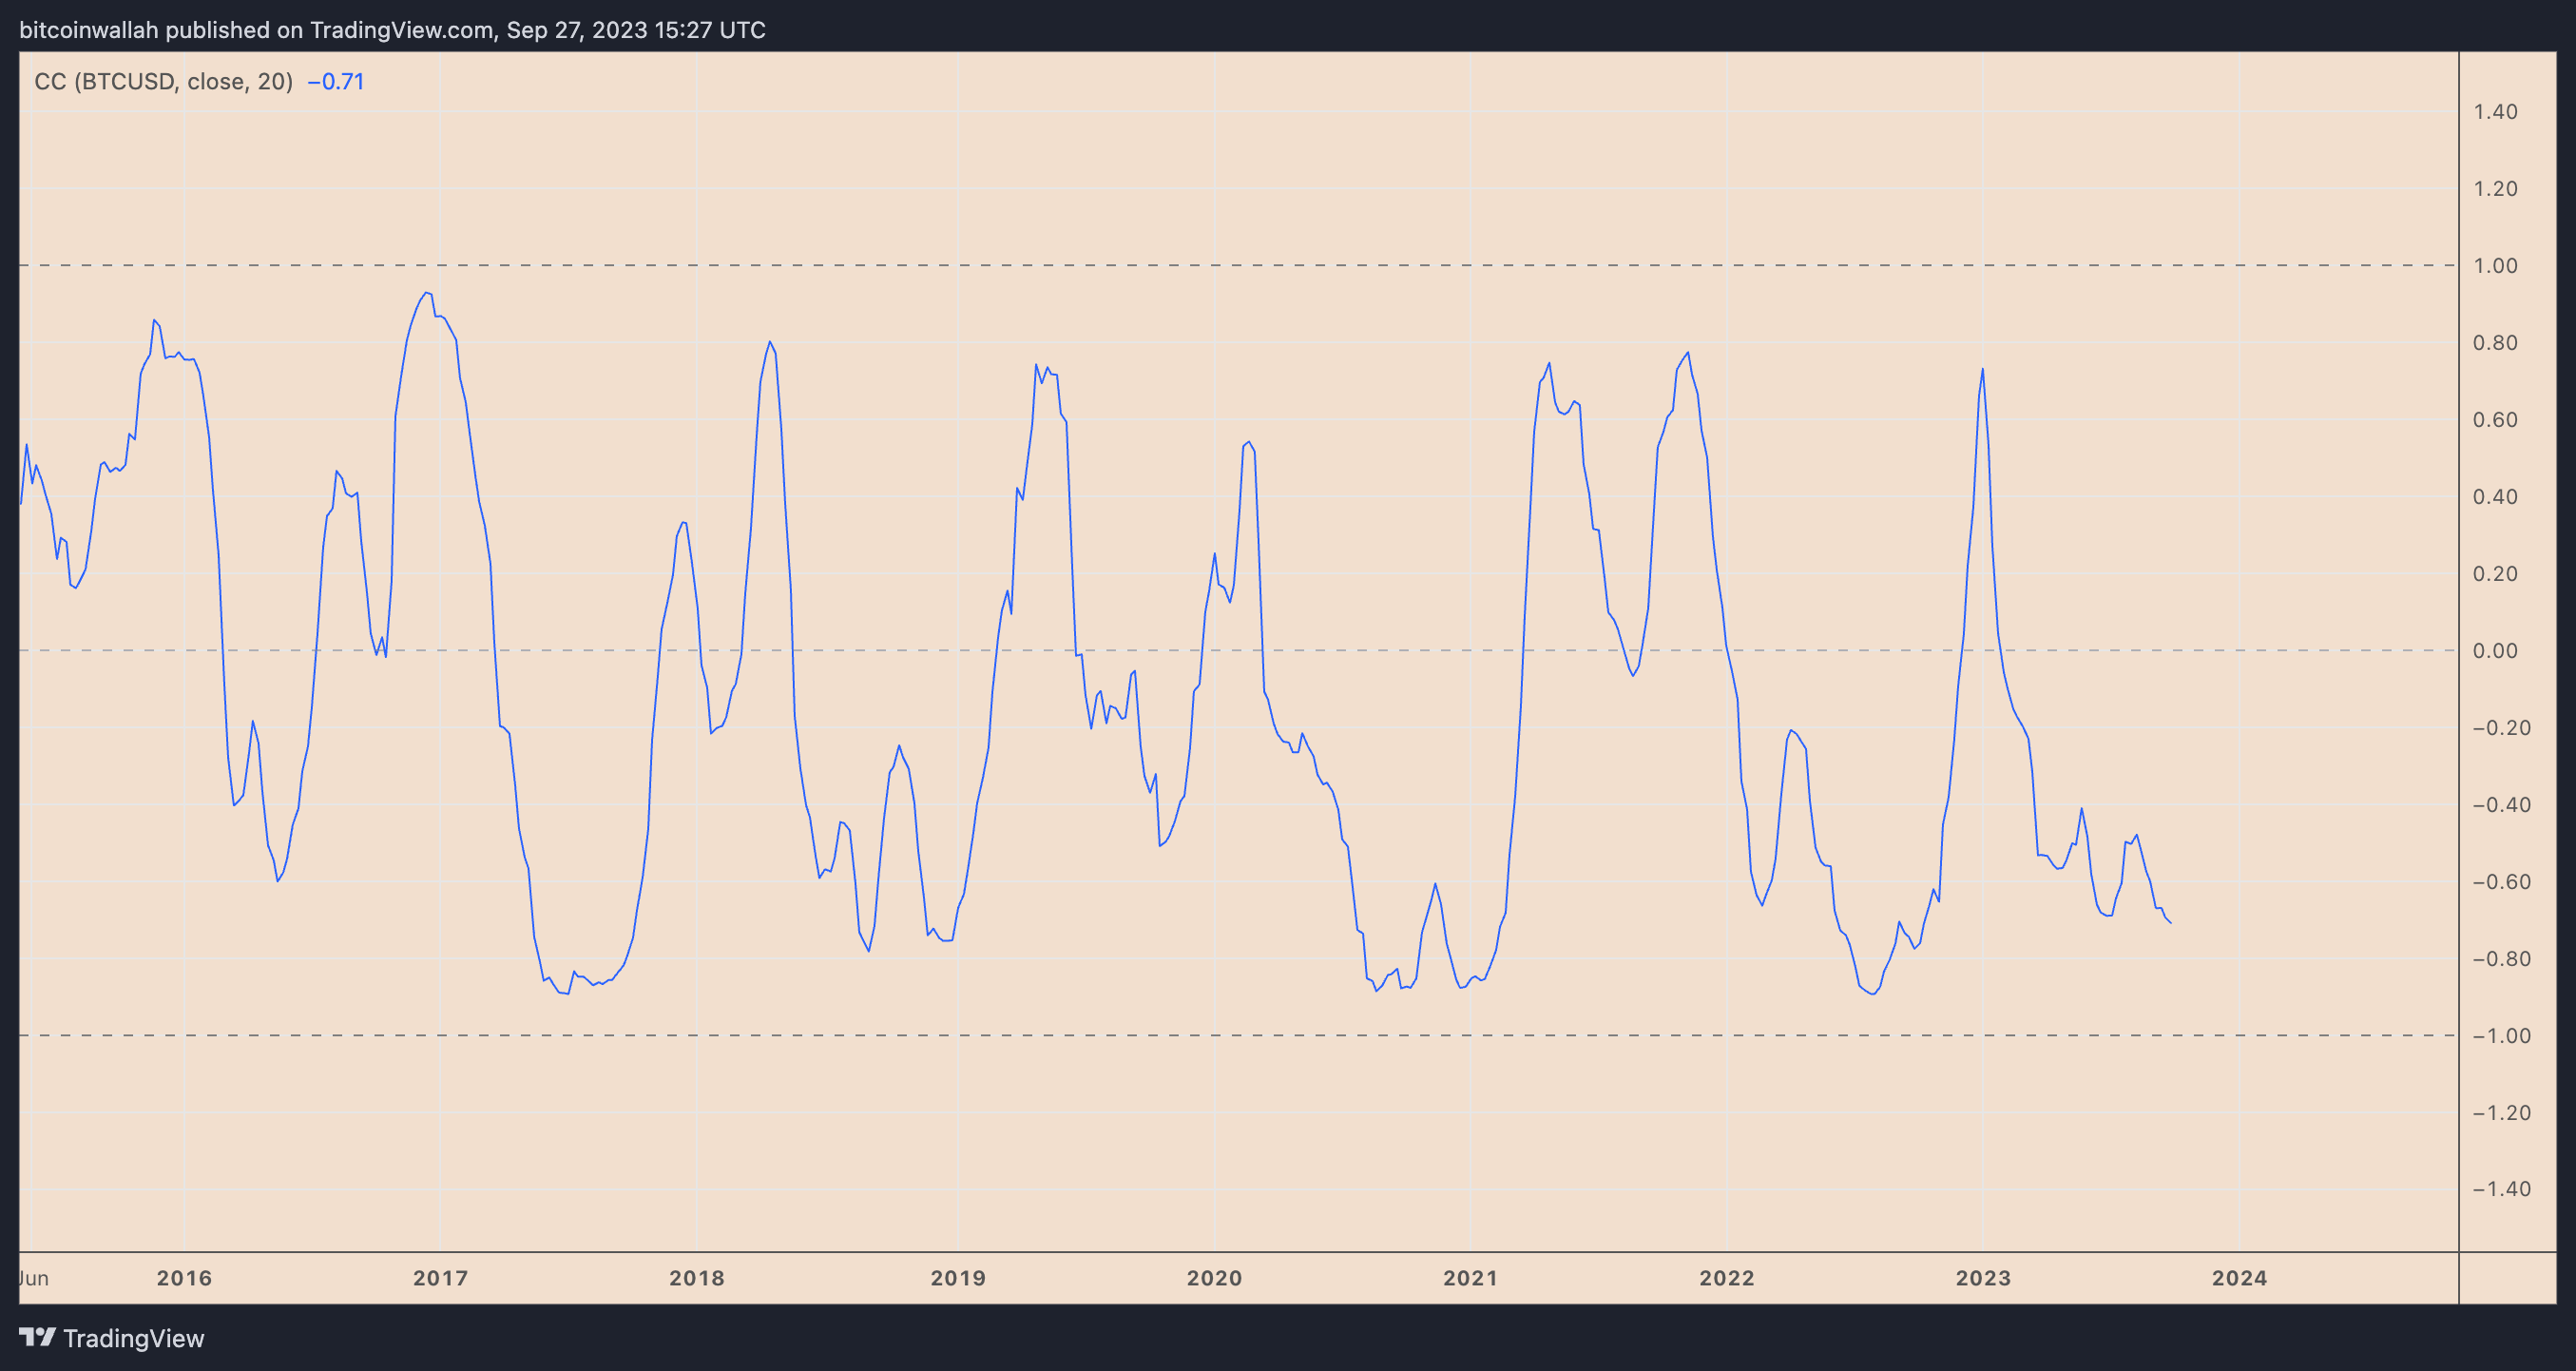The width and height of the screenshot is (2576, 1371).
Task: Click the 2021 label on time axis
Action: pos(1470,1278)
